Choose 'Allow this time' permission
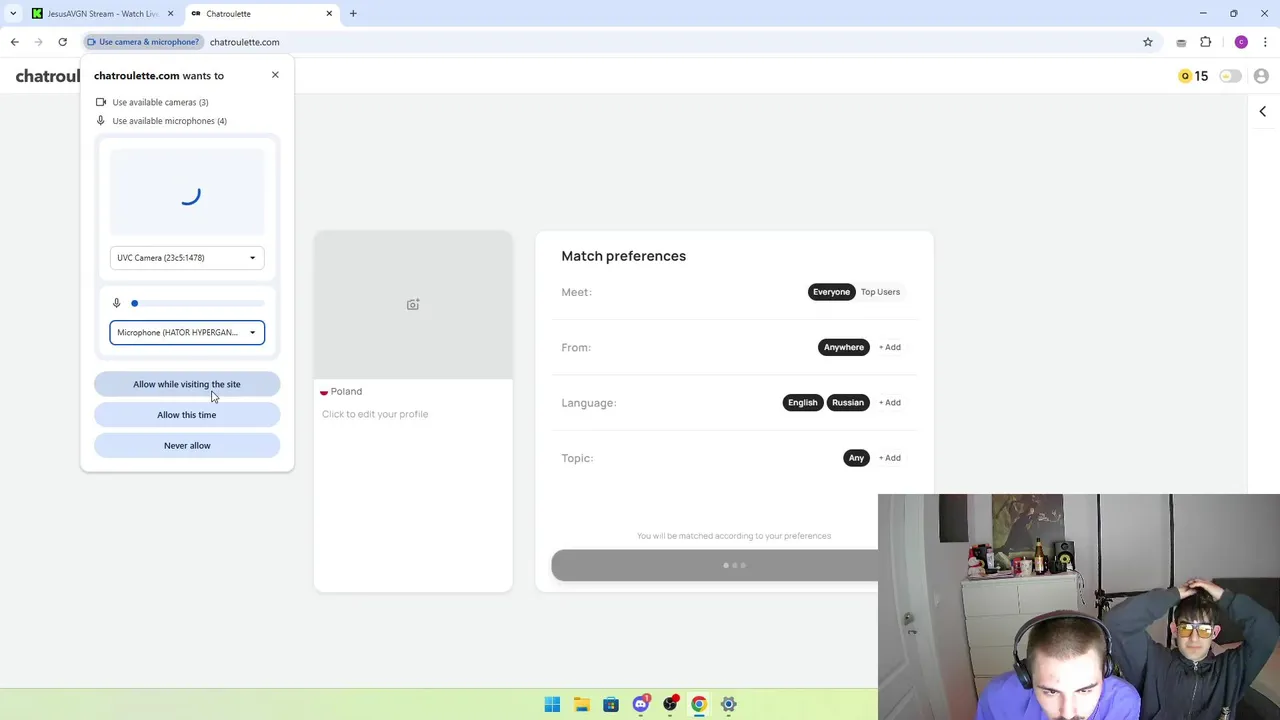This screenshot has width=1280, height=720. (187, 415)
